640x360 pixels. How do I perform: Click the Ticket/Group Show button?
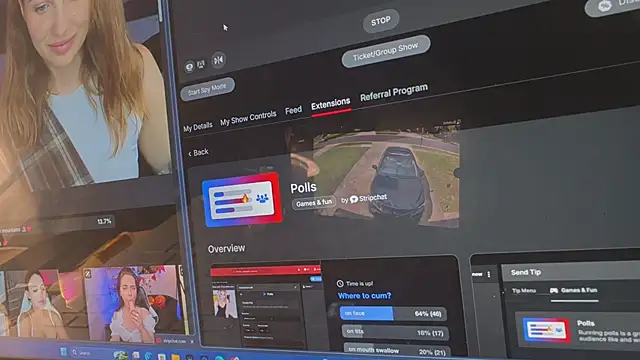(386, 51)
